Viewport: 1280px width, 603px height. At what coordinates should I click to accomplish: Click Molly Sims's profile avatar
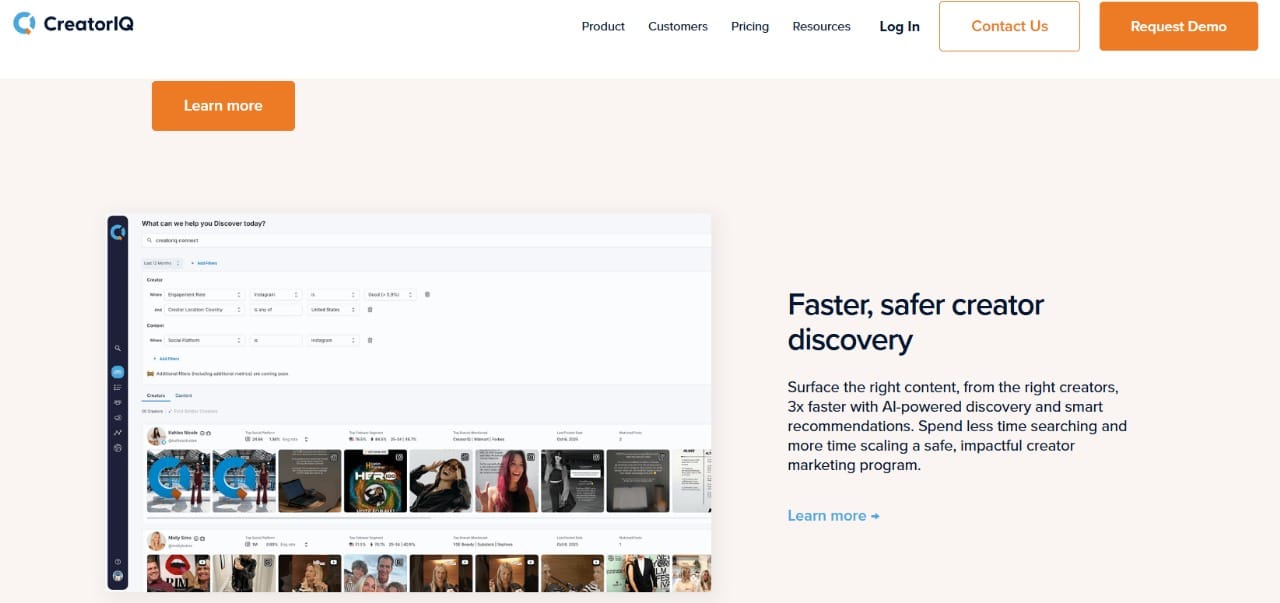pyautogui.click(x=156, y=541)
